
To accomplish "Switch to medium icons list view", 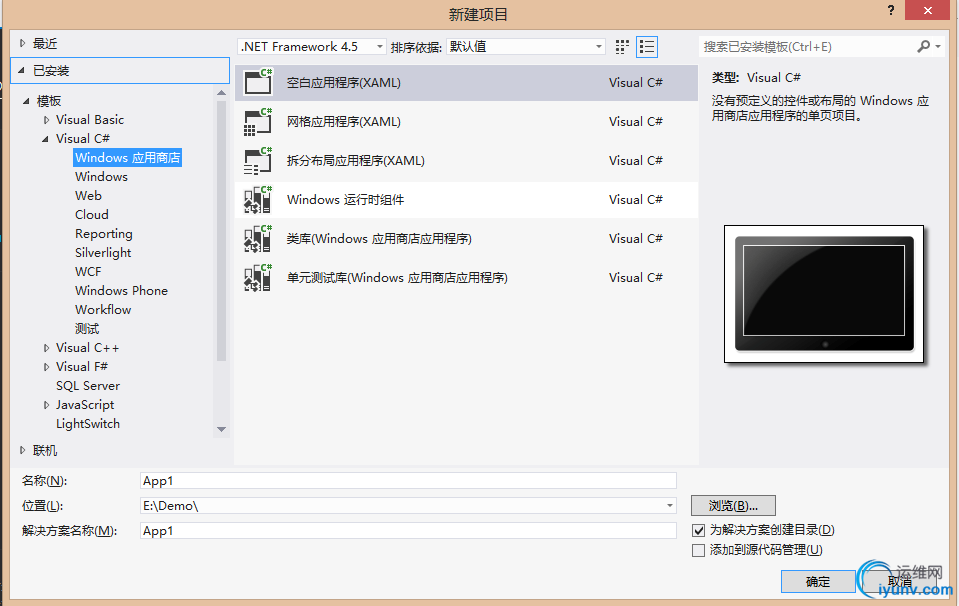I will (646, 47).
